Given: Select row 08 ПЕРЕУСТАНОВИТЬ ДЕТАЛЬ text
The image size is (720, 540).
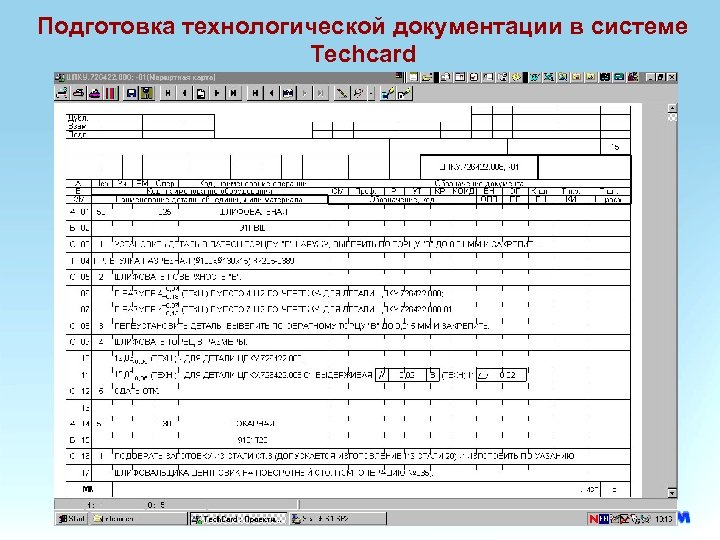Looking at the screenshot, I should (x=301, y=326).
